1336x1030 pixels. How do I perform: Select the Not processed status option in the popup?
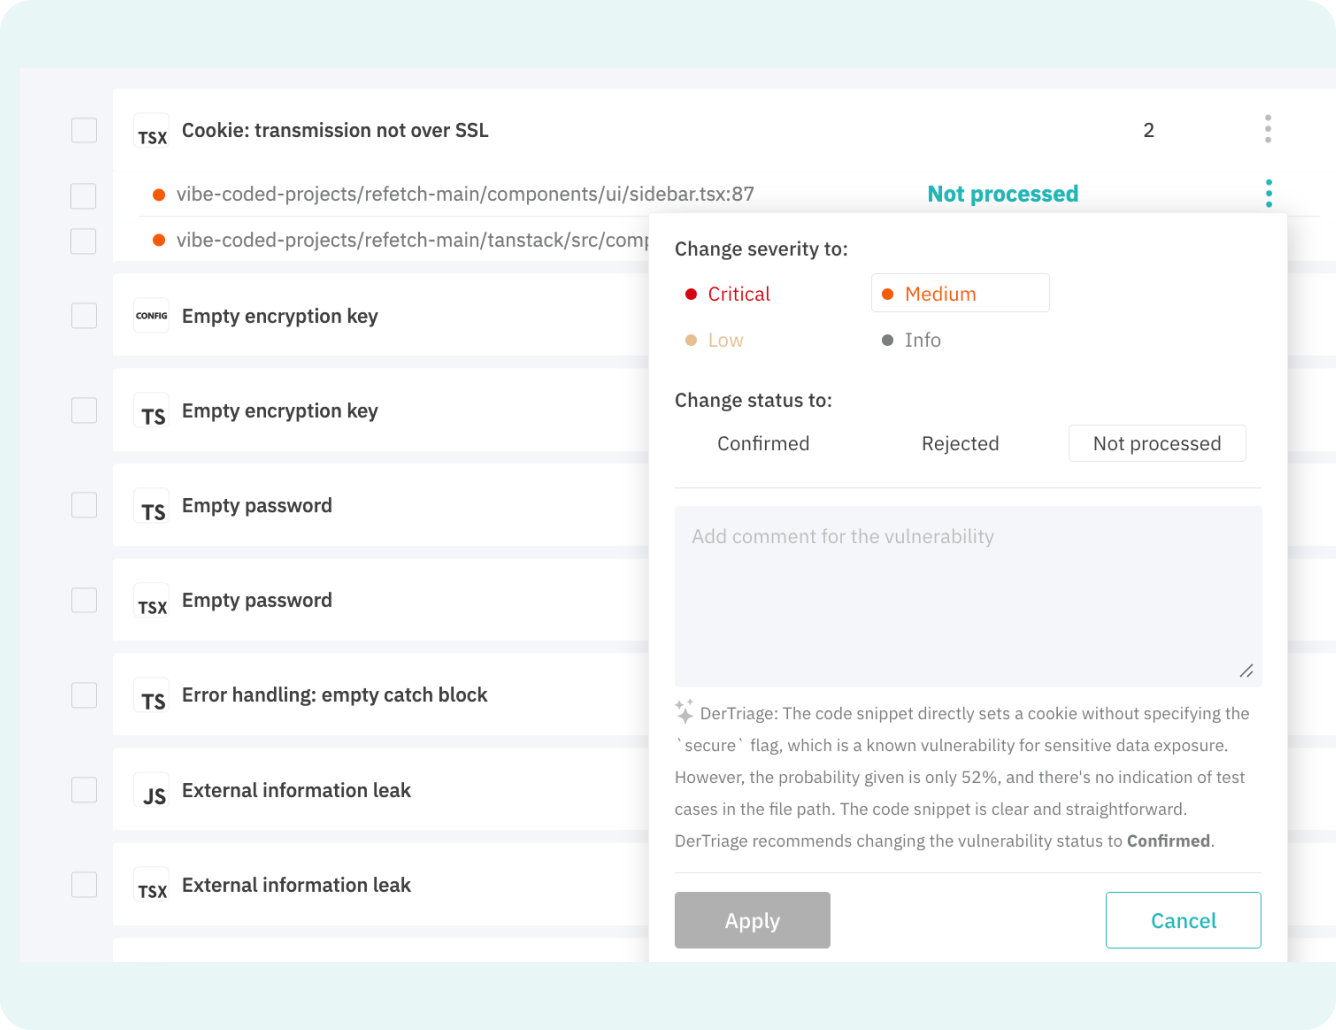pos(1157,443)
